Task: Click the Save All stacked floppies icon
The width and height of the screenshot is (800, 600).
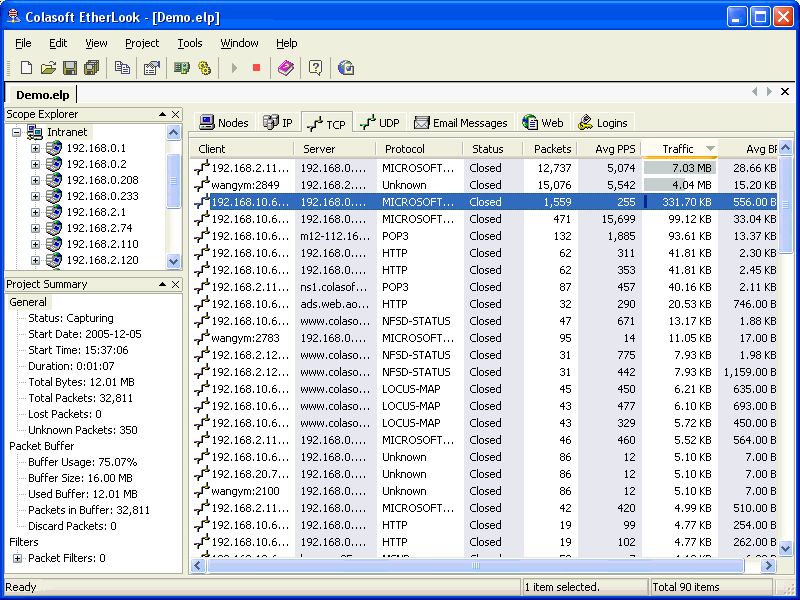Action: (x=92, y=67)
